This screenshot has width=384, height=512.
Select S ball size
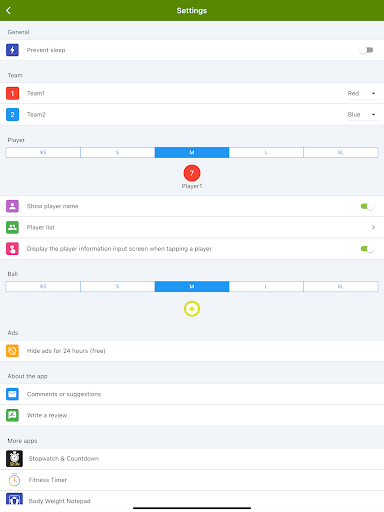118,286
